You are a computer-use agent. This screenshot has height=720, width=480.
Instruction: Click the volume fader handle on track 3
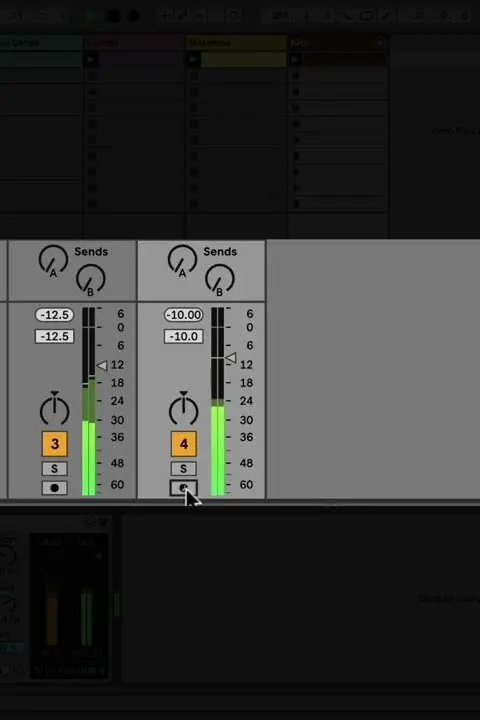(102, 366)
